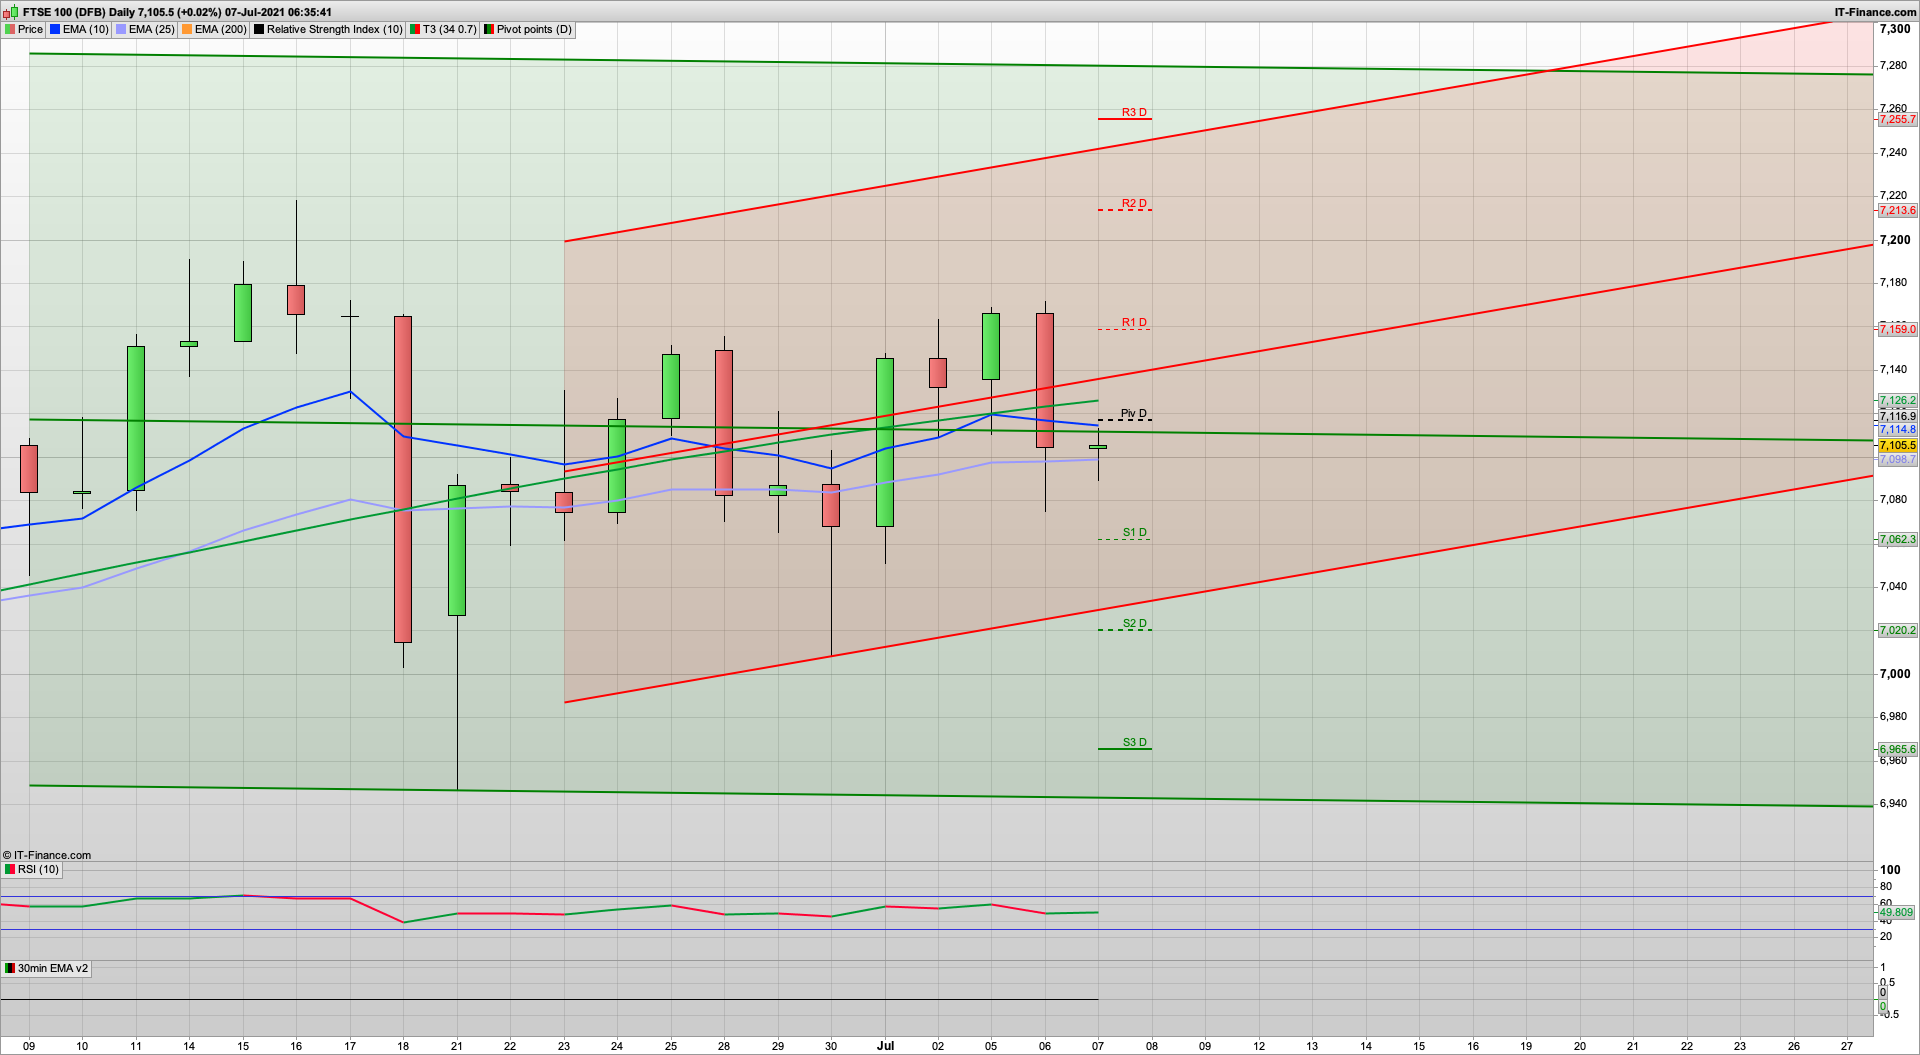
Task: Click the 49.809 RSI value label
Action: [x=1897, y=912]
